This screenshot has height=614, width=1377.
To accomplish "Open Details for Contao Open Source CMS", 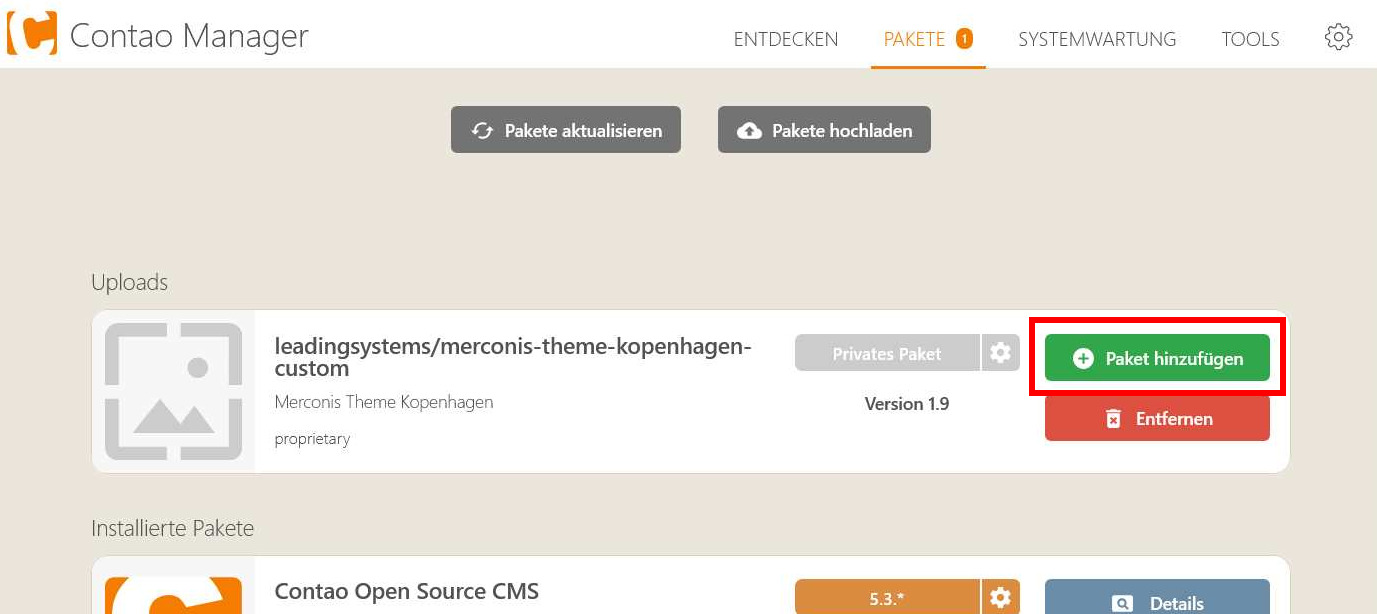I will pos(1157,602).
